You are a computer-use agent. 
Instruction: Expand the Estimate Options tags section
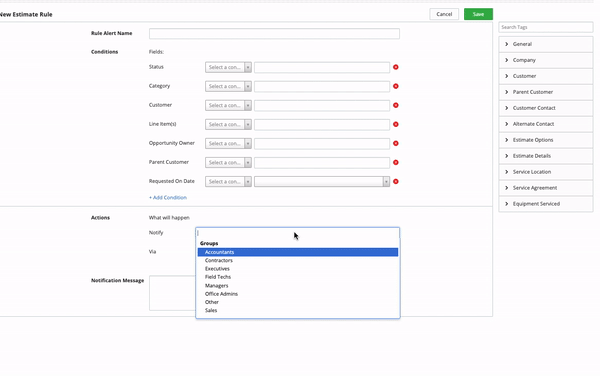click(x=546, y=140)
